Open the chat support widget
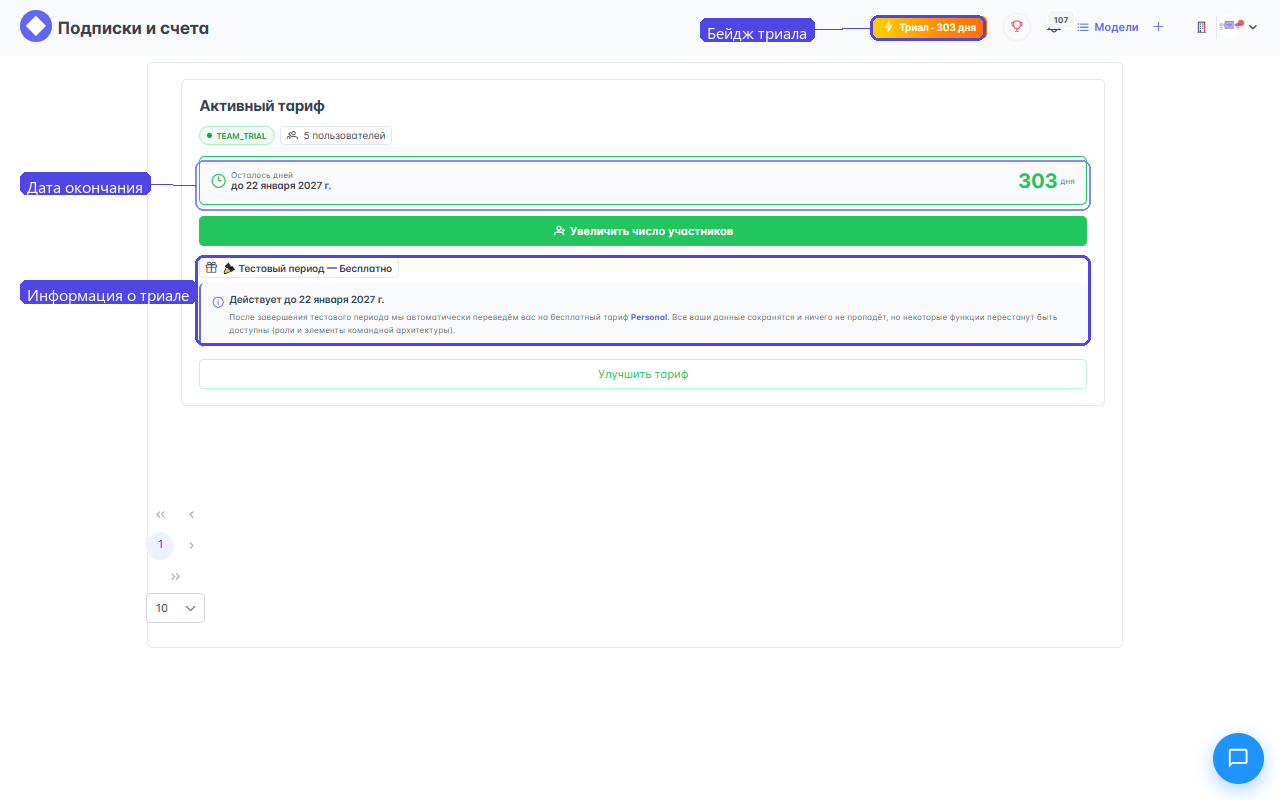Screen dimensions: 1280x800 tap(1237, 757)
